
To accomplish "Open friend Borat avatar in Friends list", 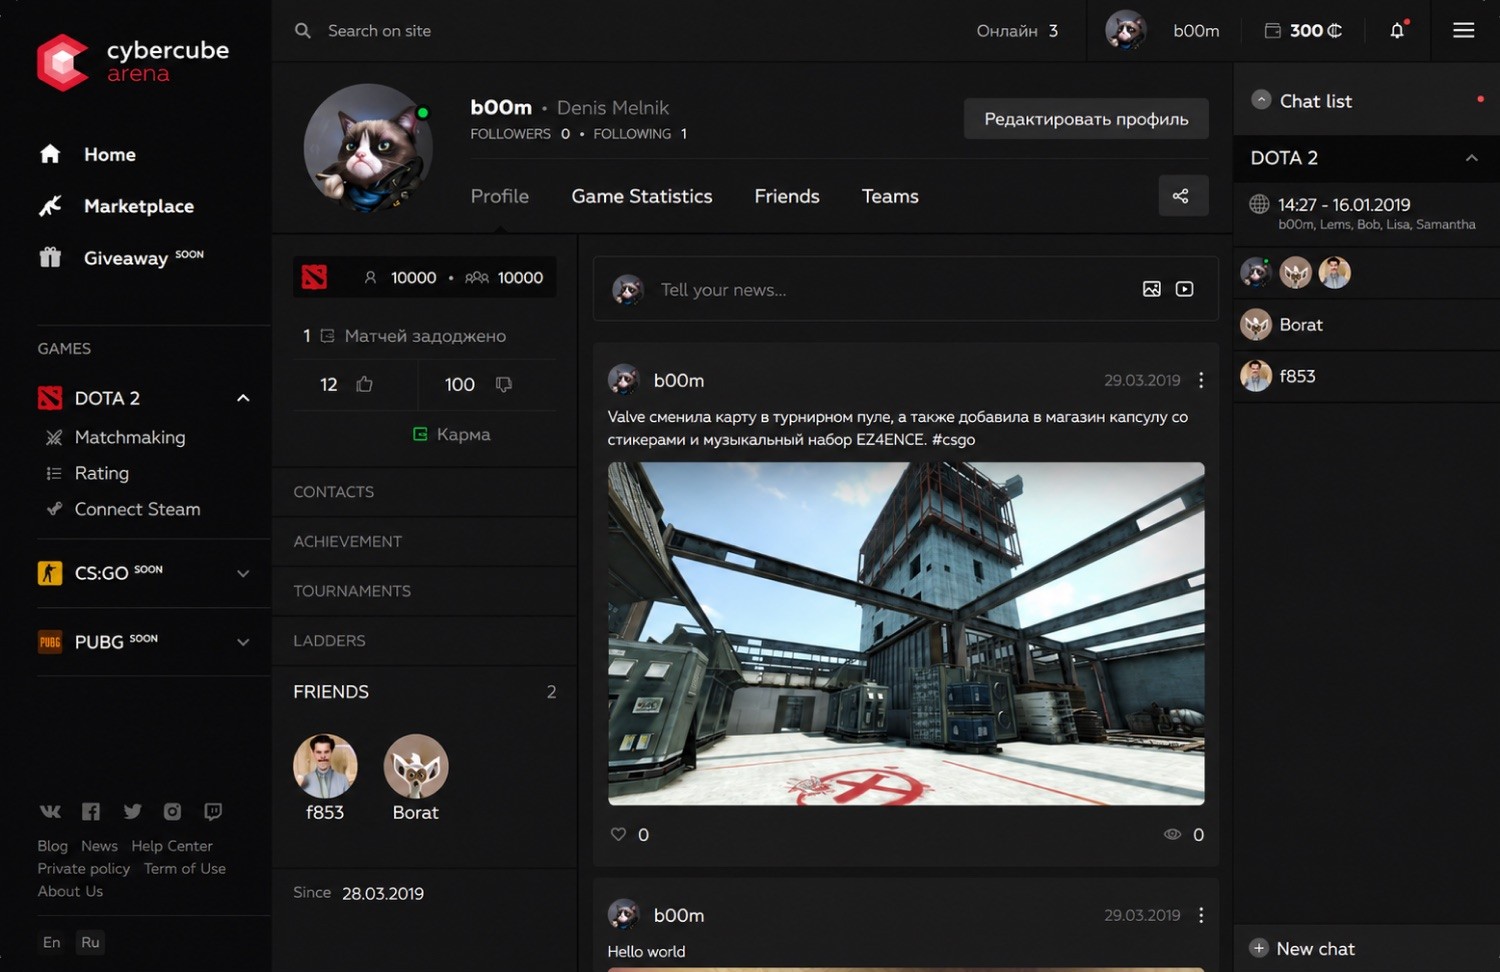I will (416, 766).
